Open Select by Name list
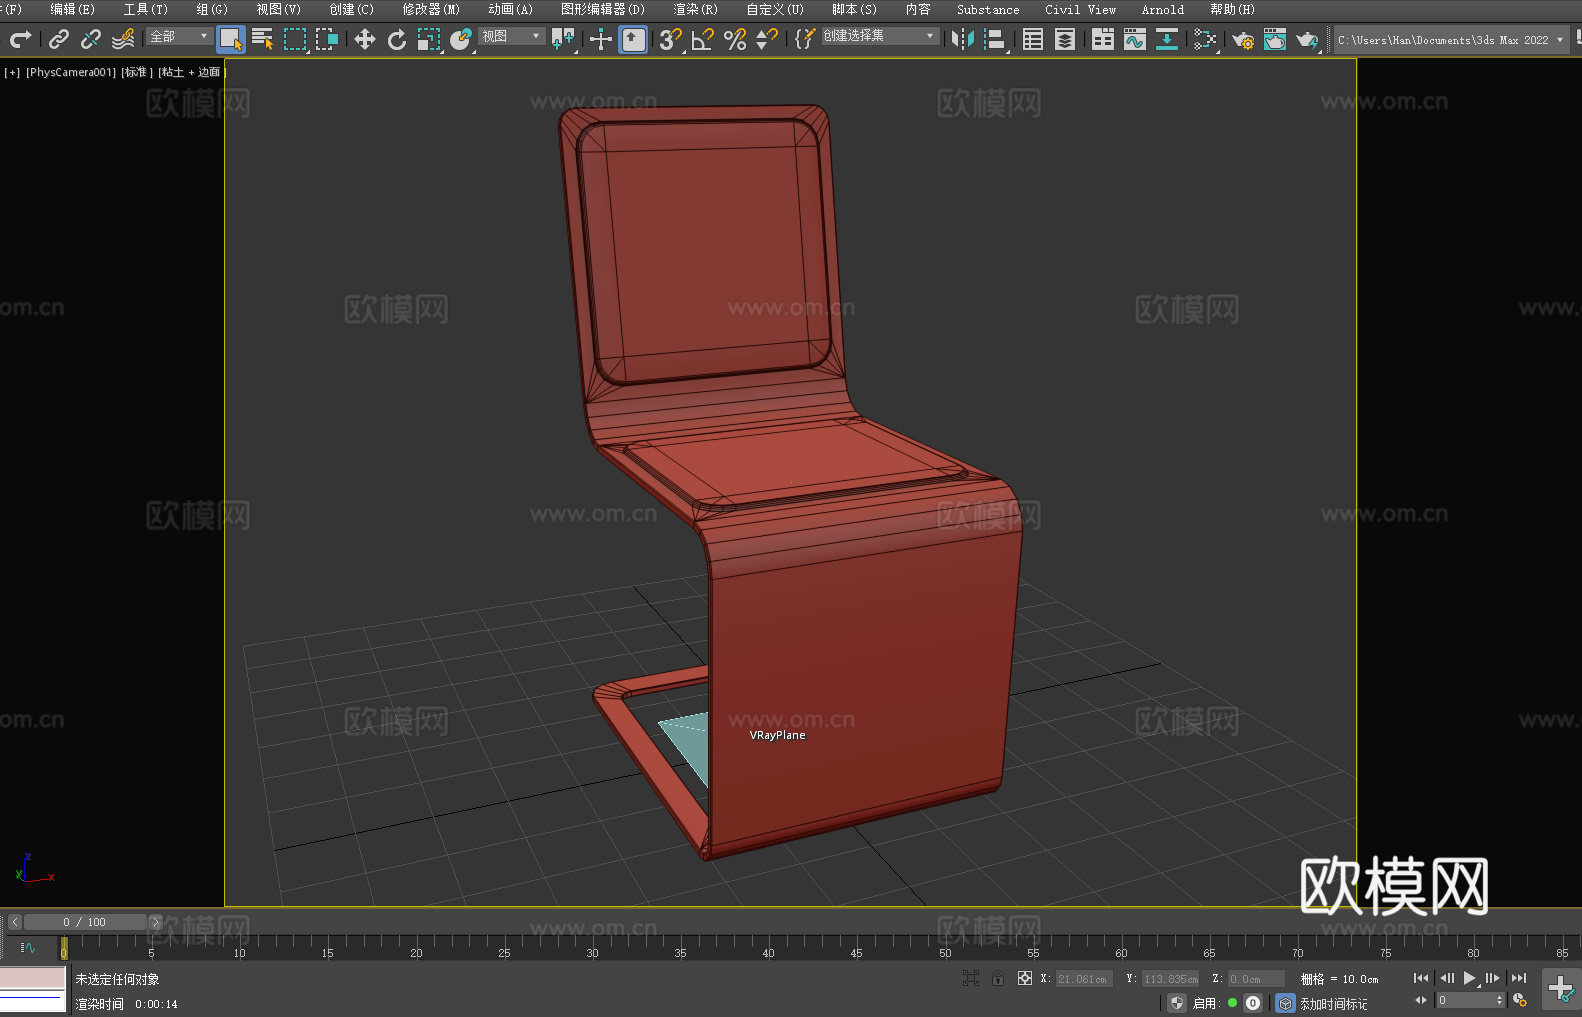1582x1017 pixels. (x=263, y=39)
